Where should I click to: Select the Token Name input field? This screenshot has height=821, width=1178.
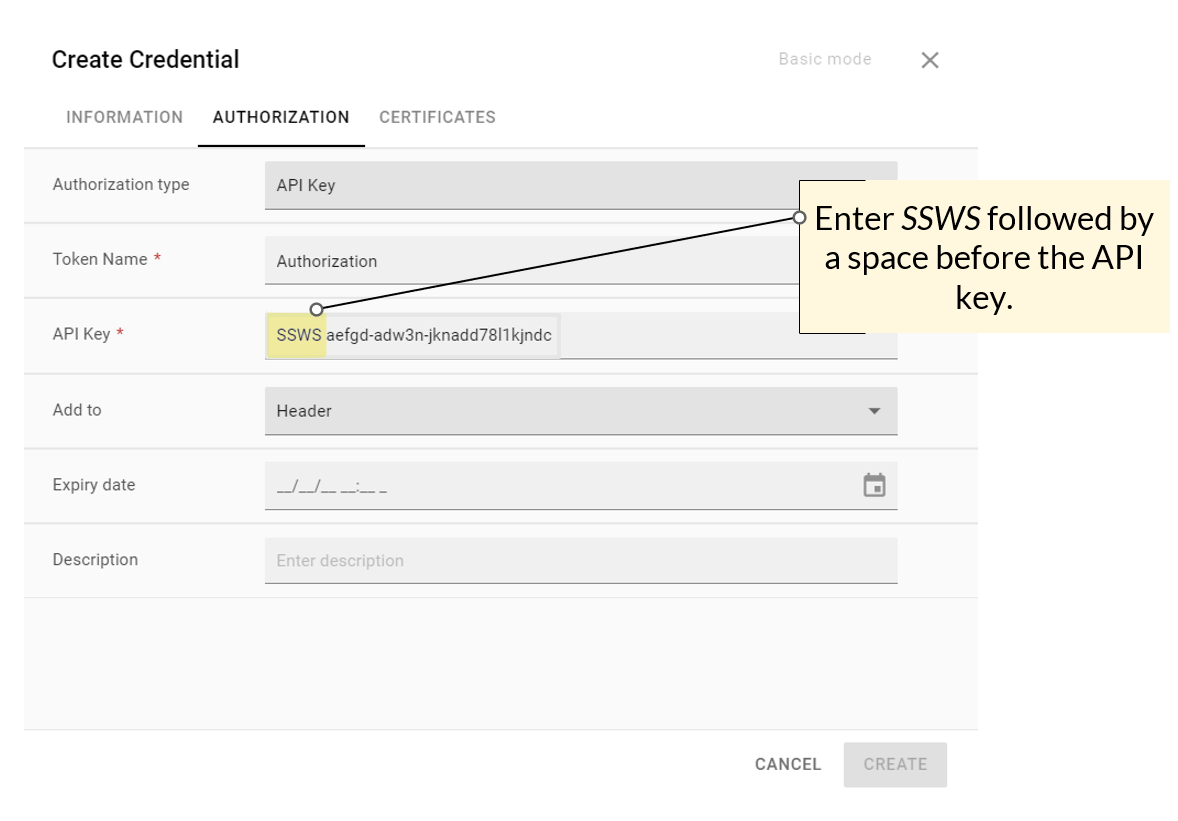click(580, 260)
